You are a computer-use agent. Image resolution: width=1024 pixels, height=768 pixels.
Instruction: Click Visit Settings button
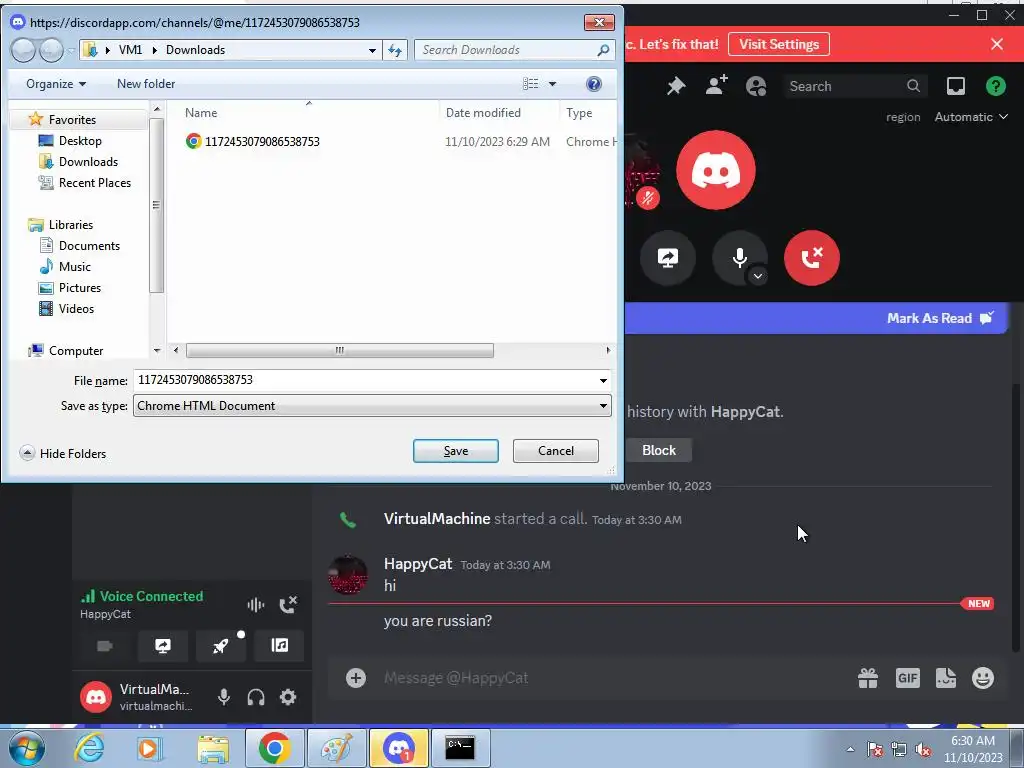[x=778, y=44]
